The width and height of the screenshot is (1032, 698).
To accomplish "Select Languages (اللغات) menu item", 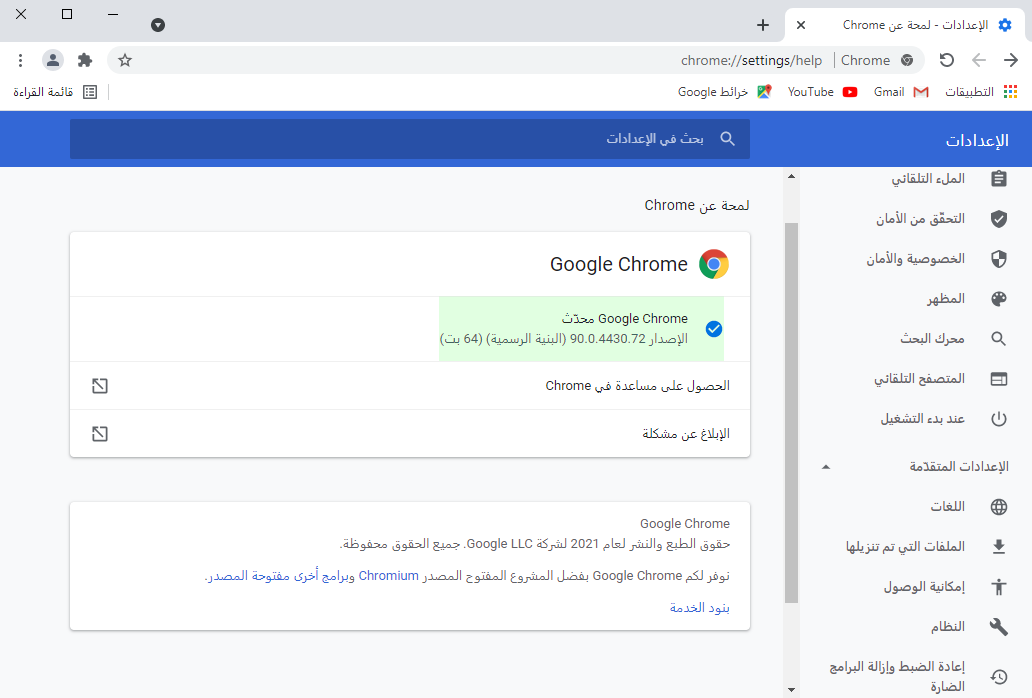I will tap(948, 507).
